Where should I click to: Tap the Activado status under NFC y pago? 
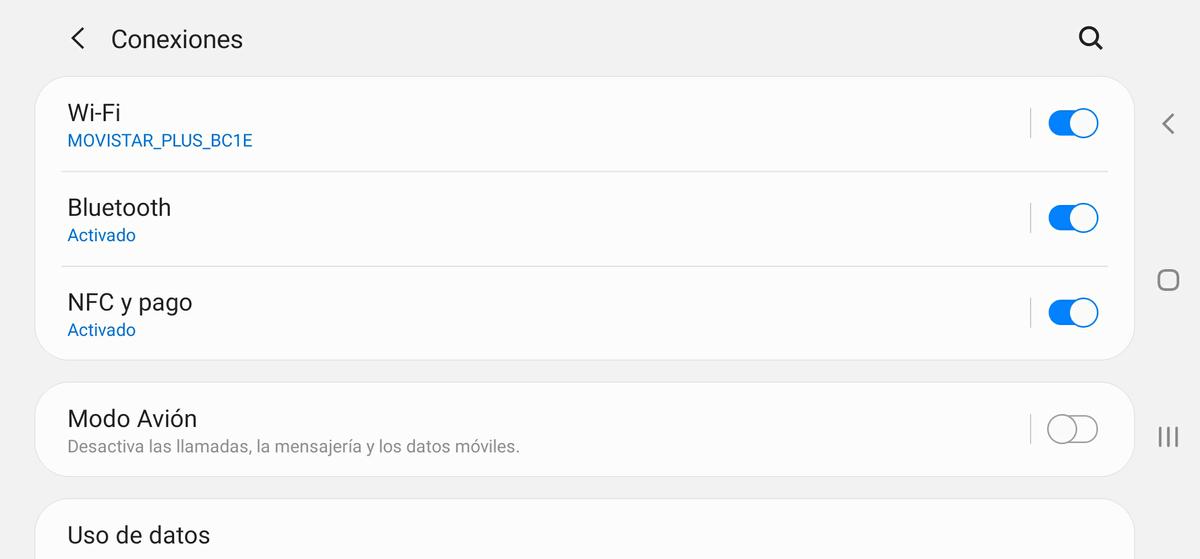pos(101,330)
